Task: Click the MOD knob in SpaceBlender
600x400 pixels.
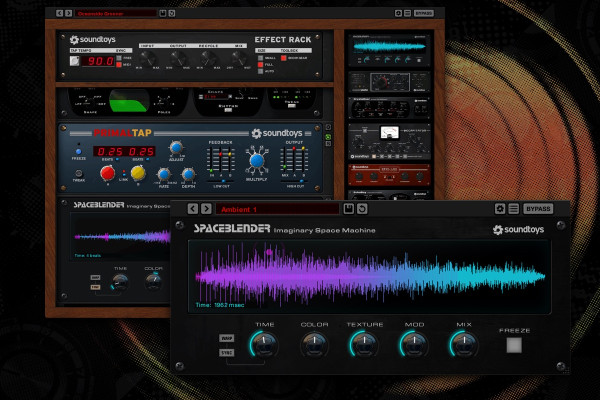Action: (414, 344)
